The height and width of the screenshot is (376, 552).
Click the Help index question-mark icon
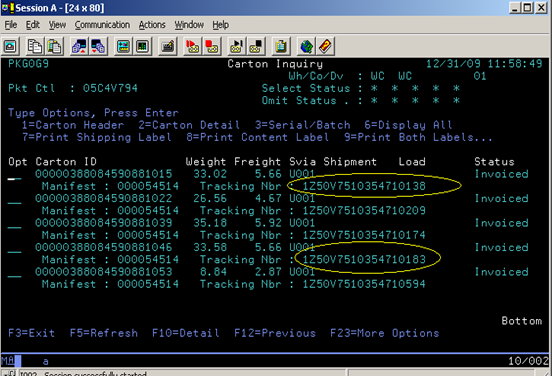[325, 46]
